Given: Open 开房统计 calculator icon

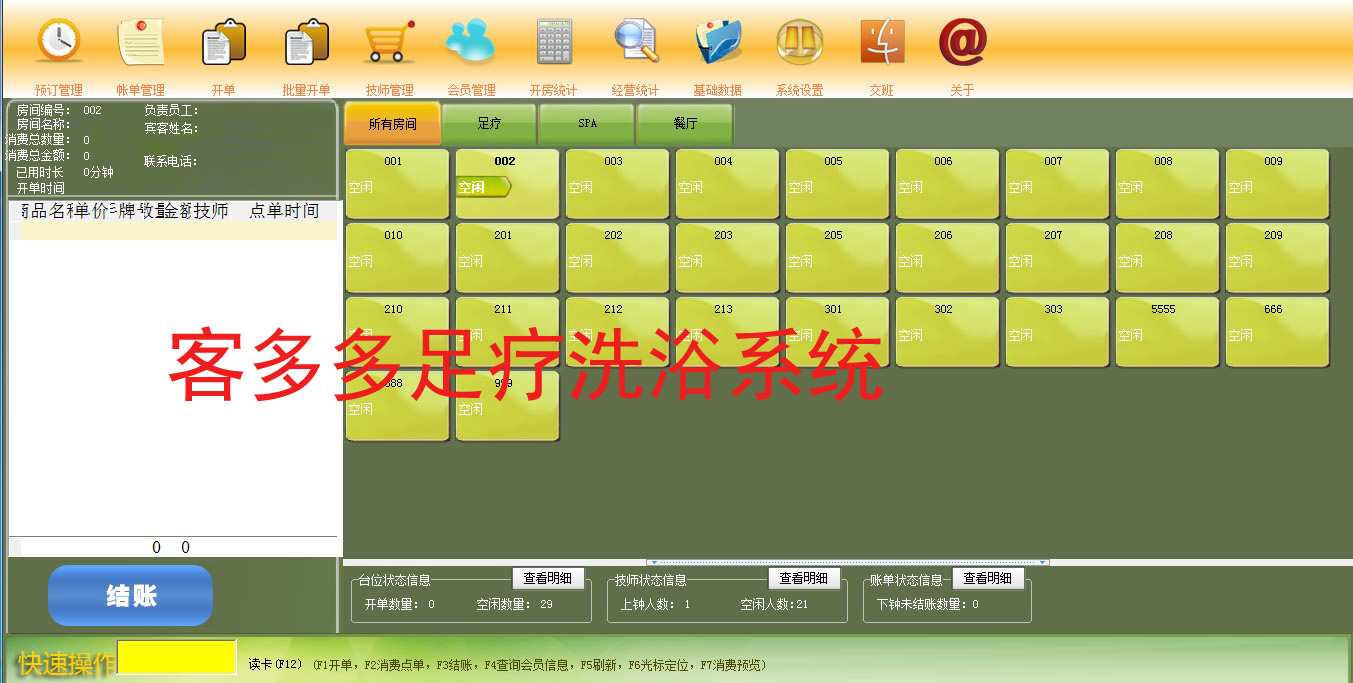Looking at the screenshot, I should pyautogui.click(x=554, y=42).
